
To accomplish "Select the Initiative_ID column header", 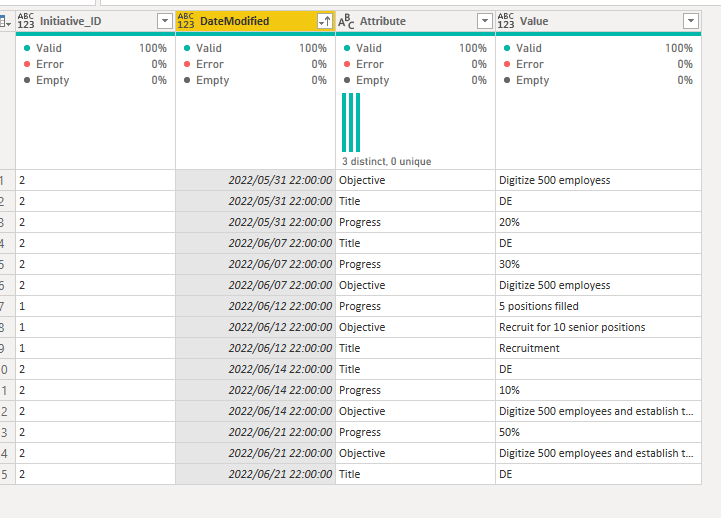I will click(x=95, y=21).
